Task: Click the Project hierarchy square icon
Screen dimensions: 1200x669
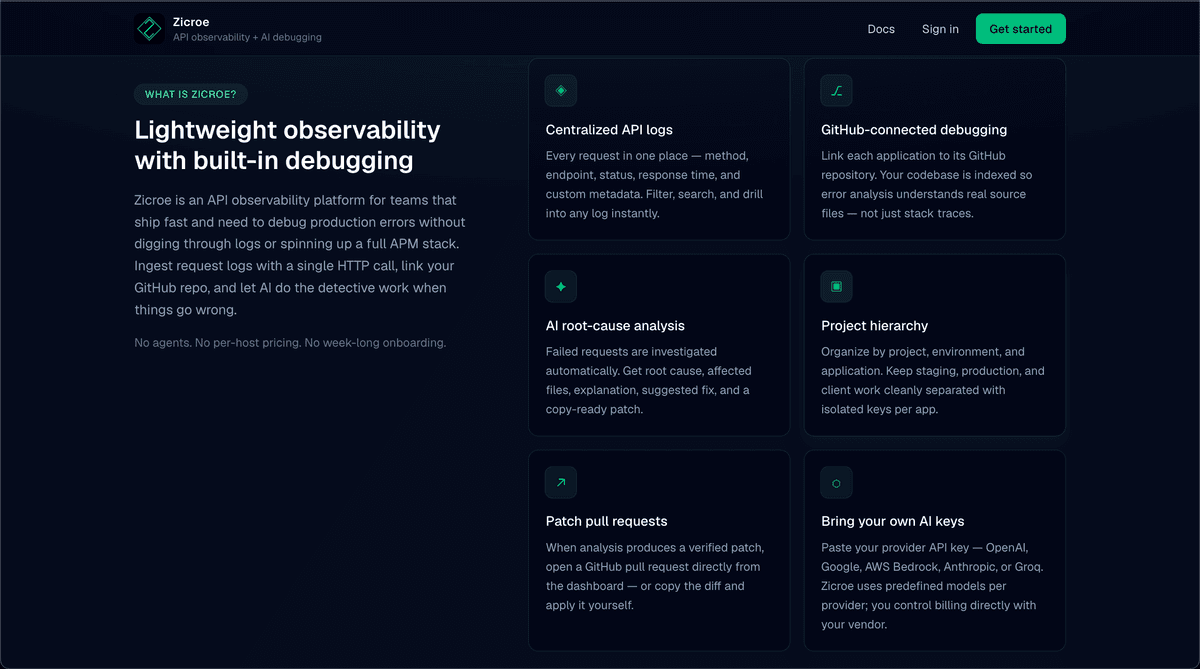Action: (x=837, y=287)
